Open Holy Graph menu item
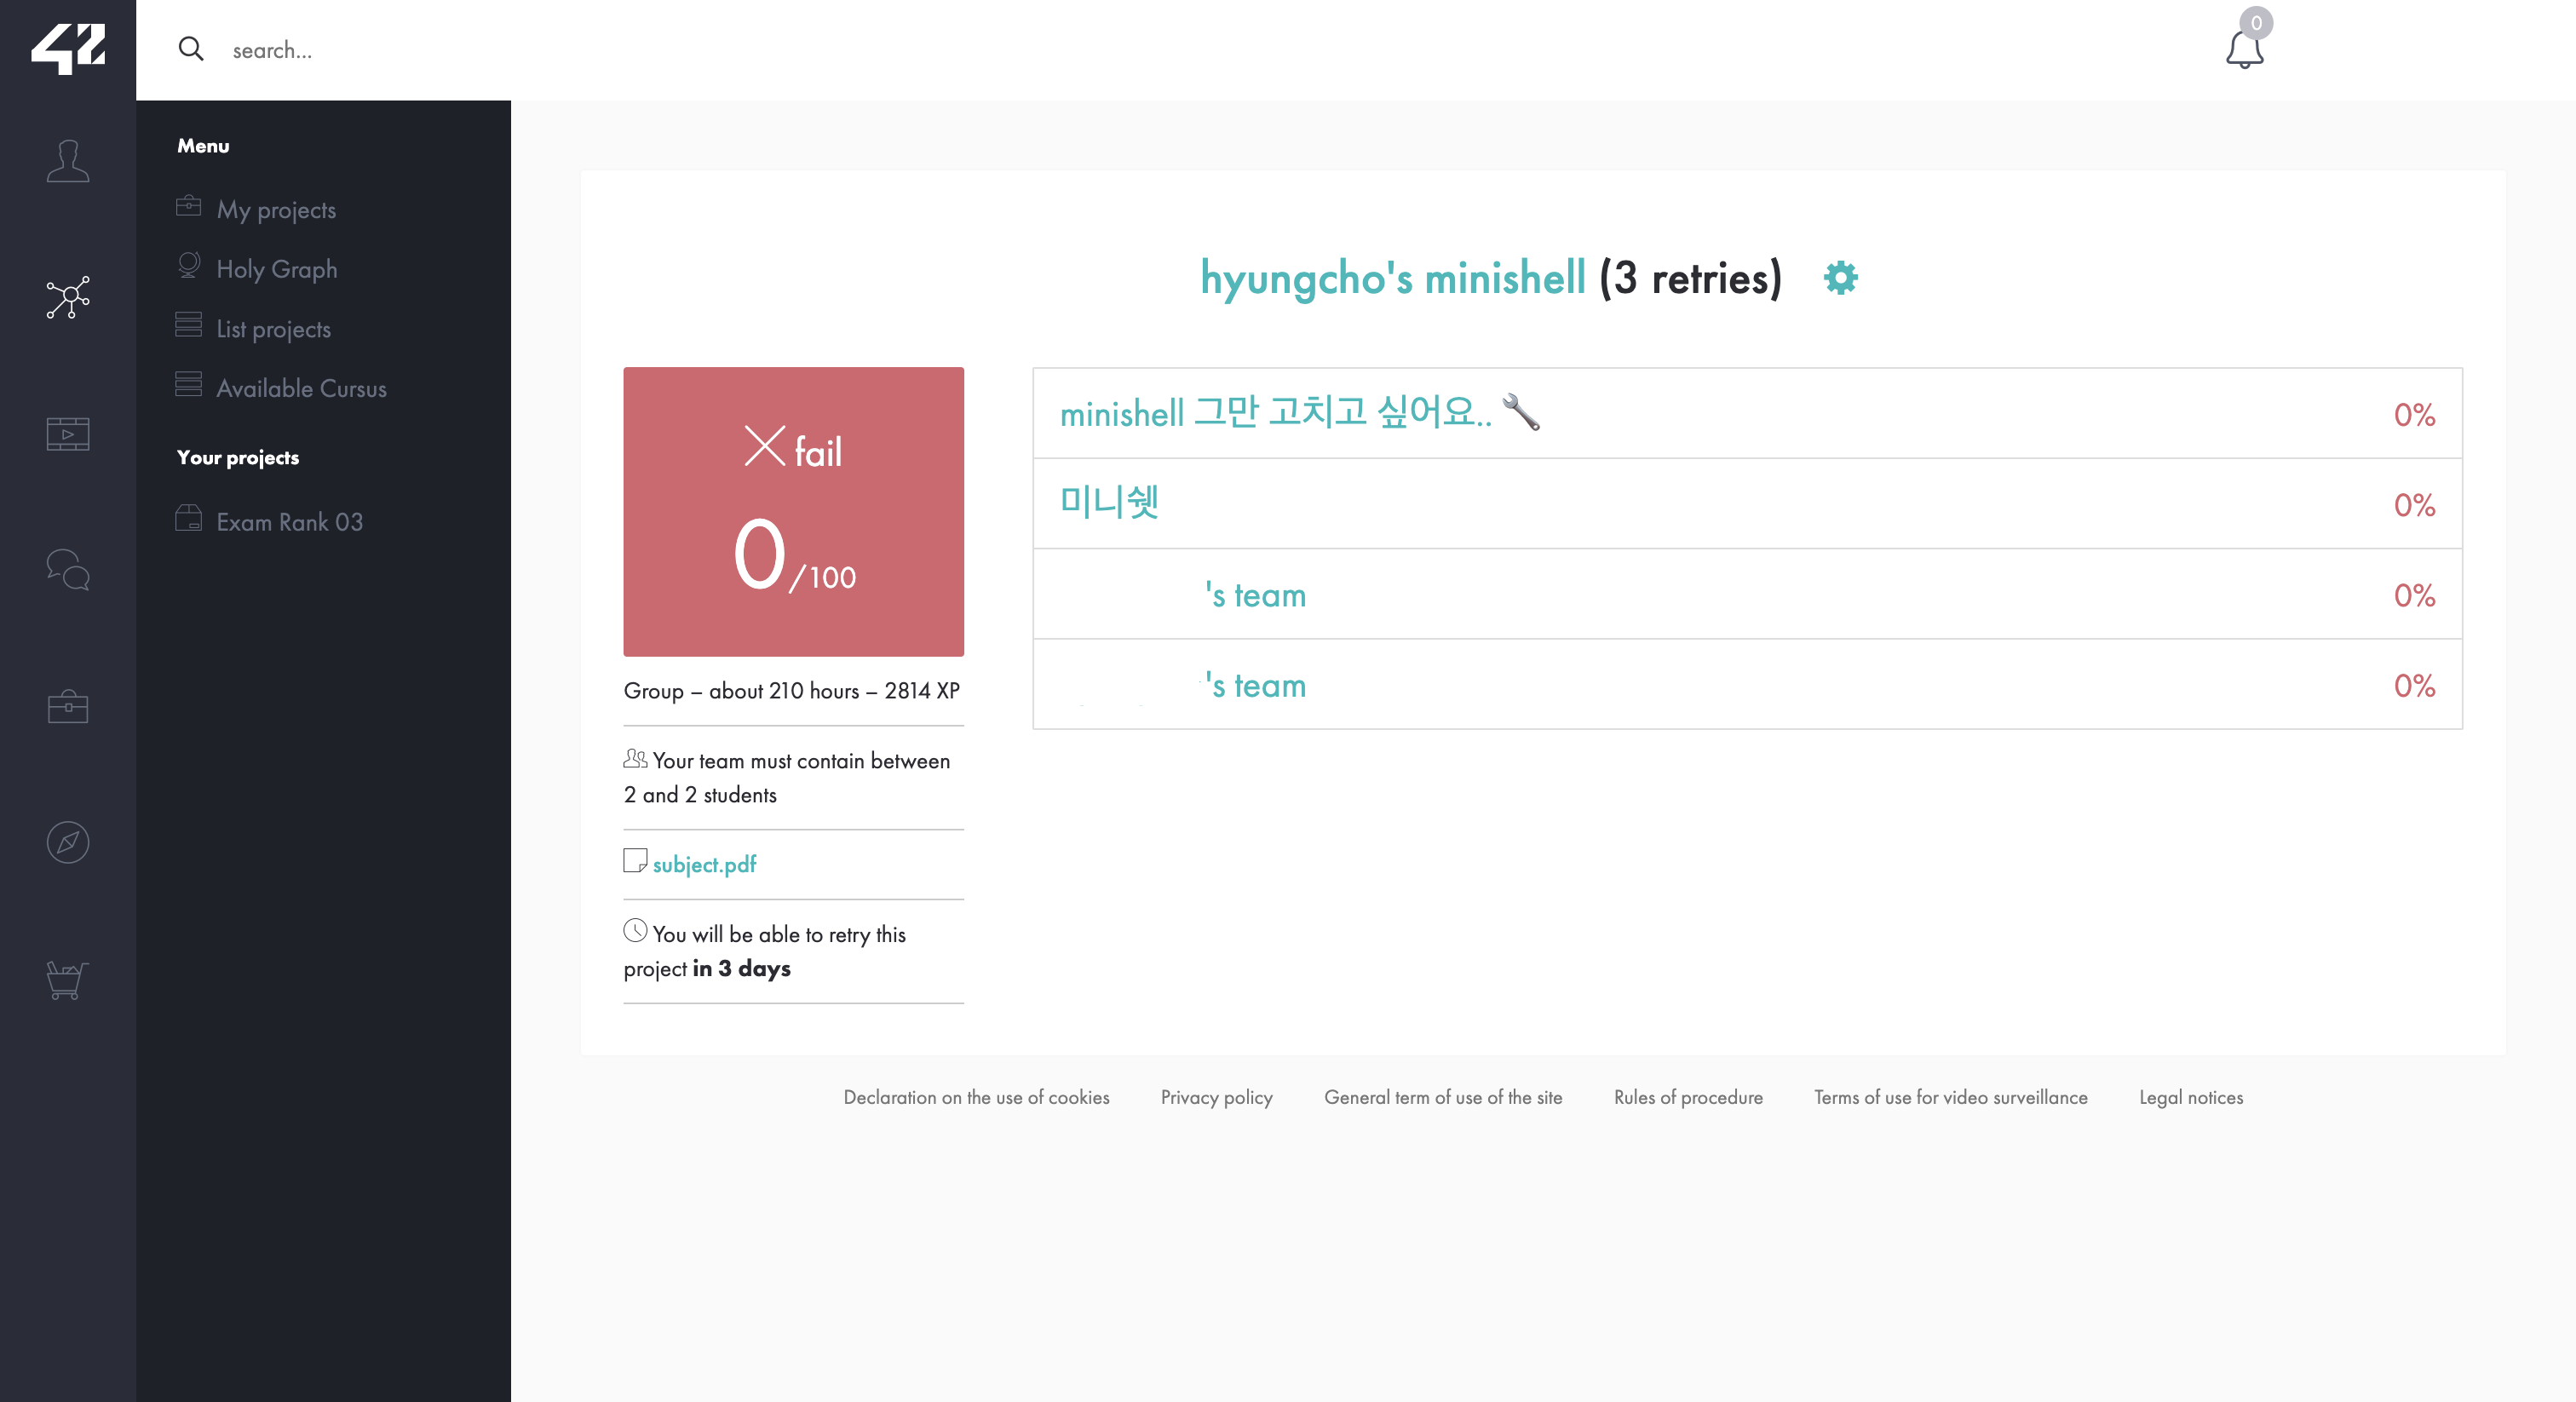The image size is (2576, 1402). coord(277,269)
